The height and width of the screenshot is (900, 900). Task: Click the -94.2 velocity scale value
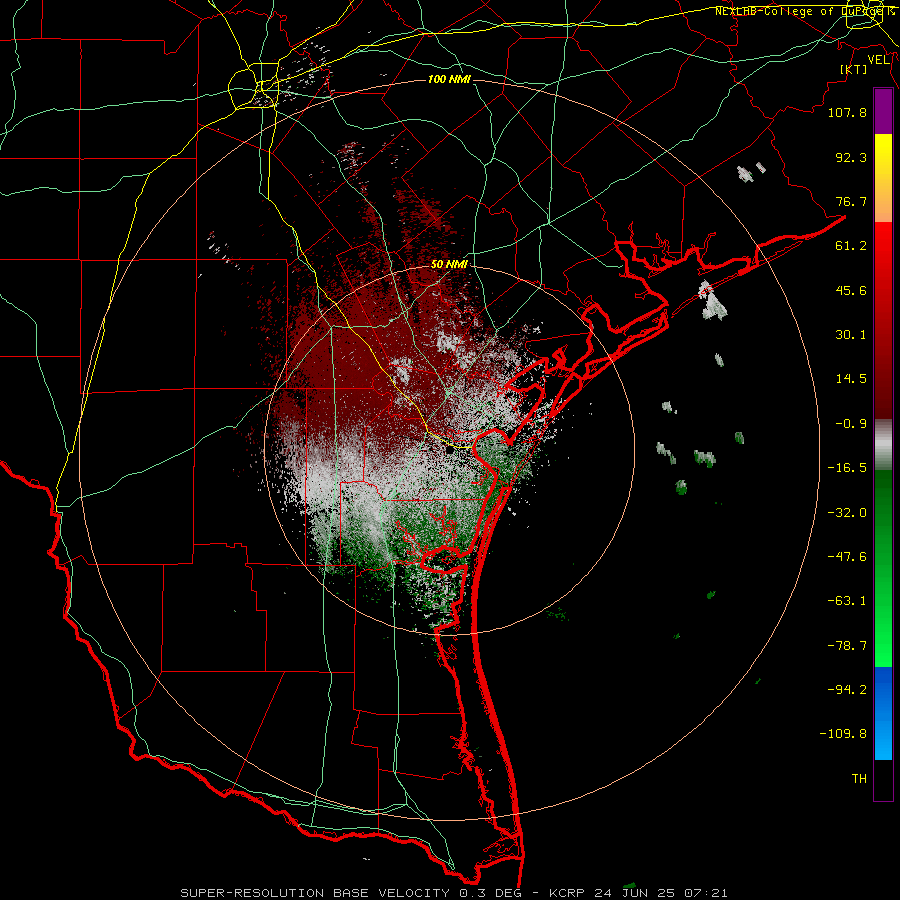[x=847, y=689]
